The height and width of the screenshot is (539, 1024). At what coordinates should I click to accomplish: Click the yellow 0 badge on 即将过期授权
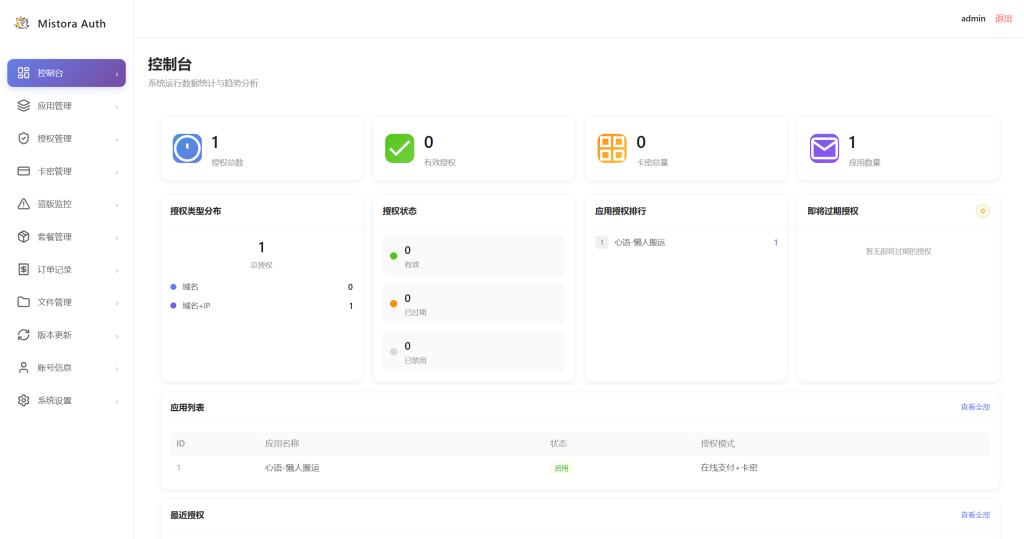pos(982,211)
